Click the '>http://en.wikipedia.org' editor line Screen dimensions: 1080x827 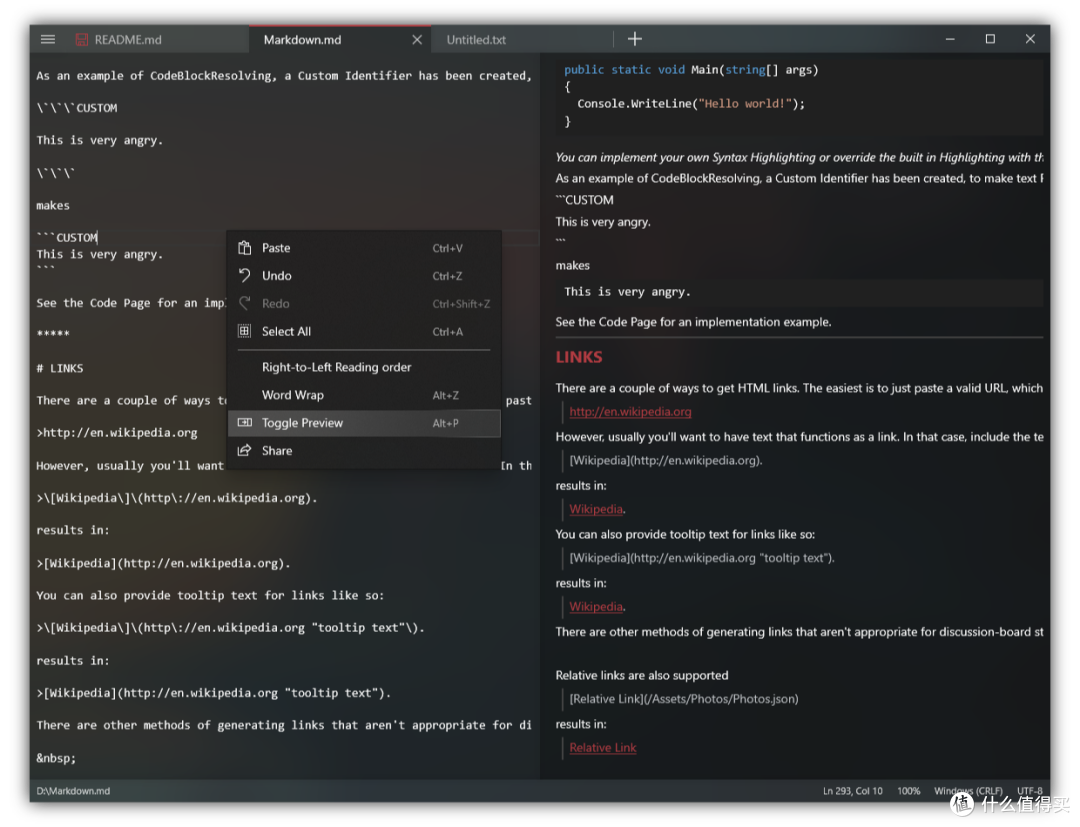point(117,433)
